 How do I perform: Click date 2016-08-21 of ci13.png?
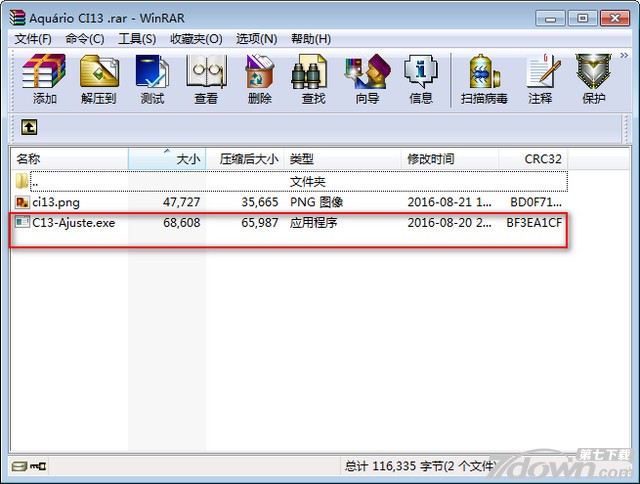tap(449, 202)
